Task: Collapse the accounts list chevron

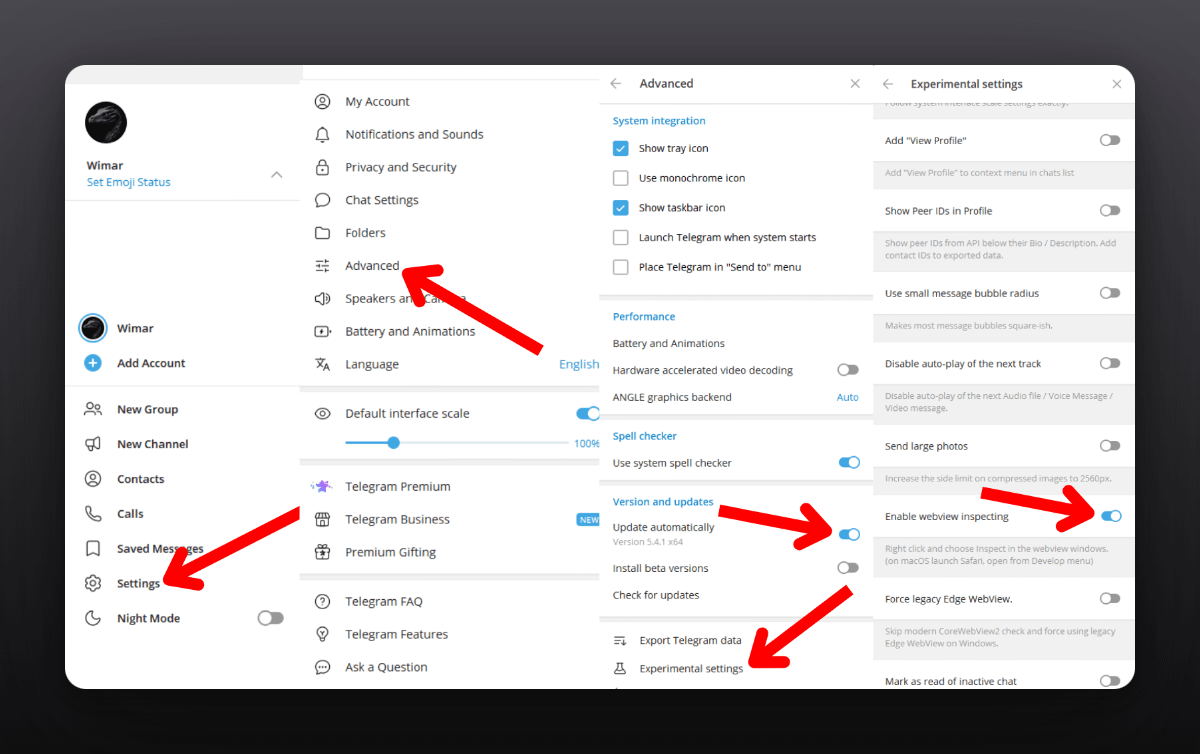Action: (x=276, y=175)
